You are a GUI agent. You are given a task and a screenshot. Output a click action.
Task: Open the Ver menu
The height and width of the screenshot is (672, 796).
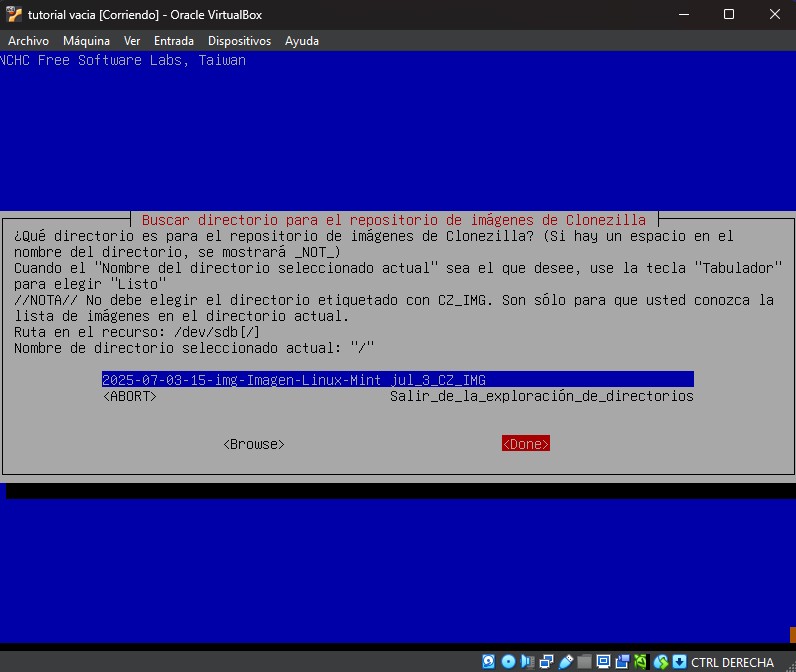[x=132, y=41]
